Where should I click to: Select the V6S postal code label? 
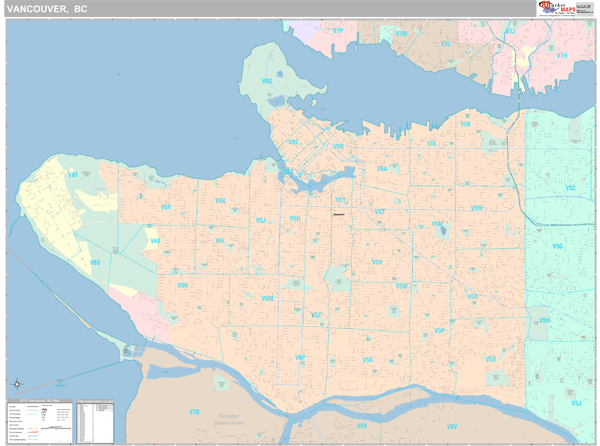click(155, 241)
